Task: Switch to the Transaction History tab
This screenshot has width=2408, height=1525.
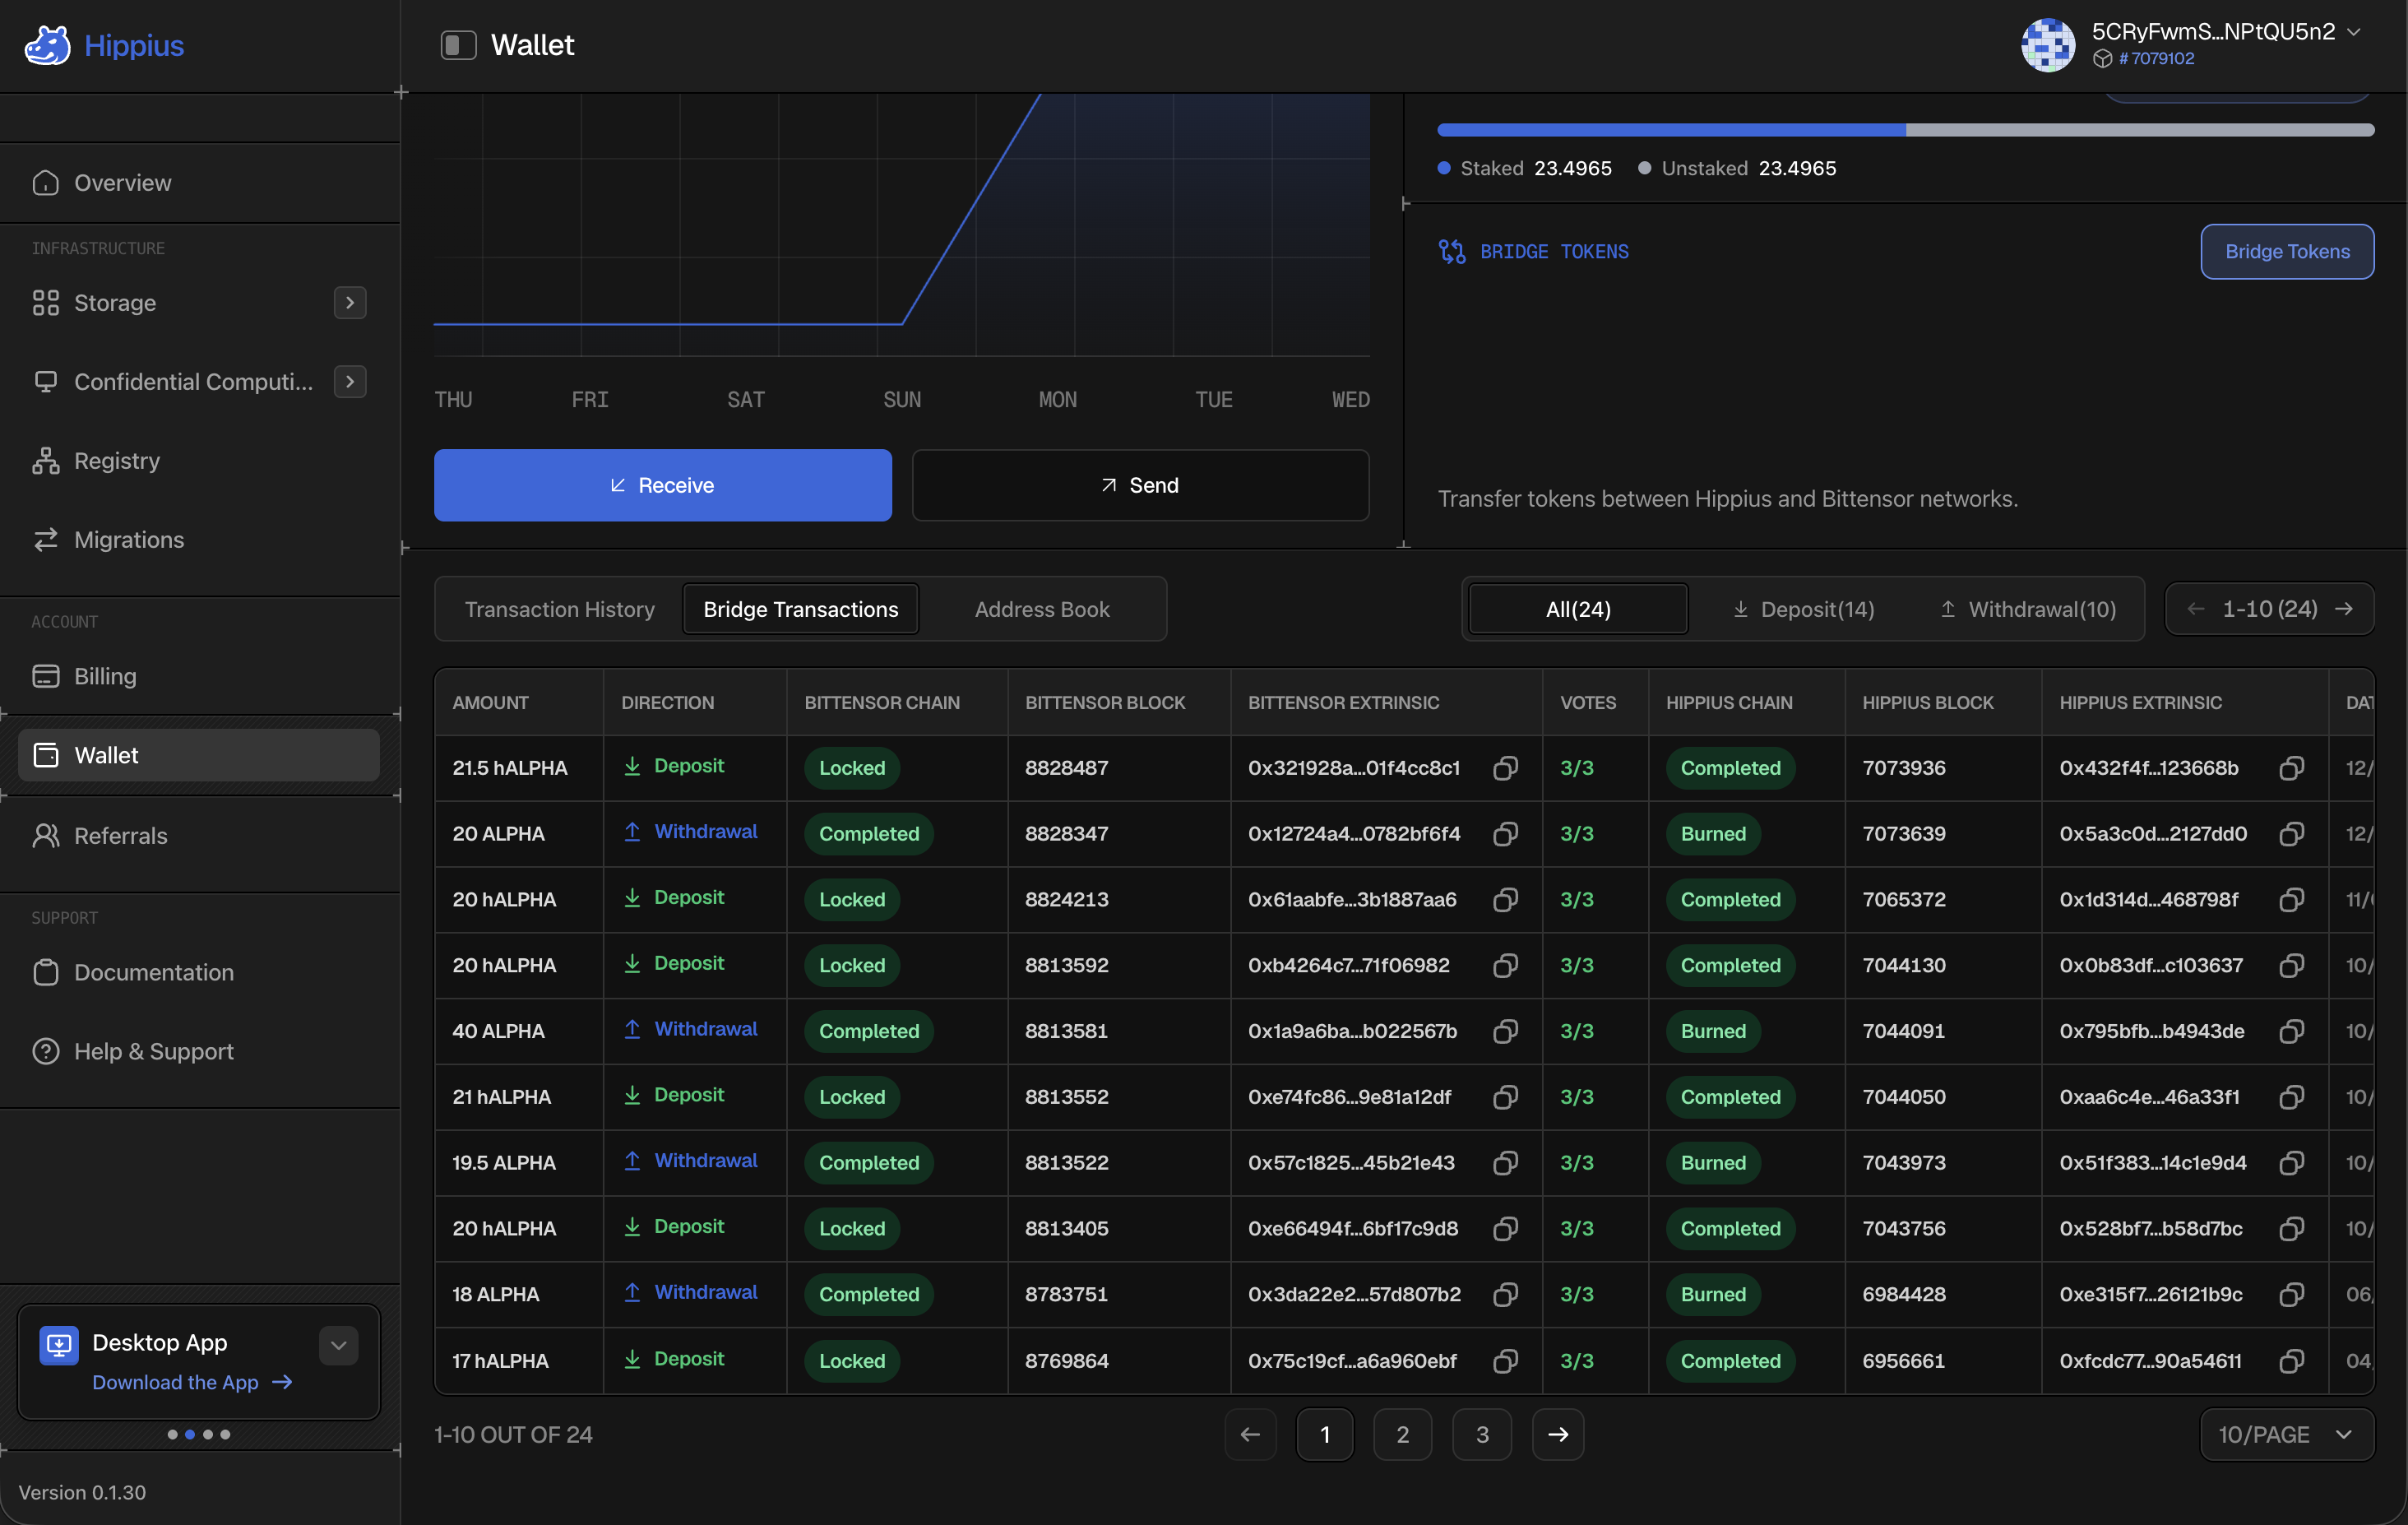Action: pyautogui.click(x=560, y=609)
